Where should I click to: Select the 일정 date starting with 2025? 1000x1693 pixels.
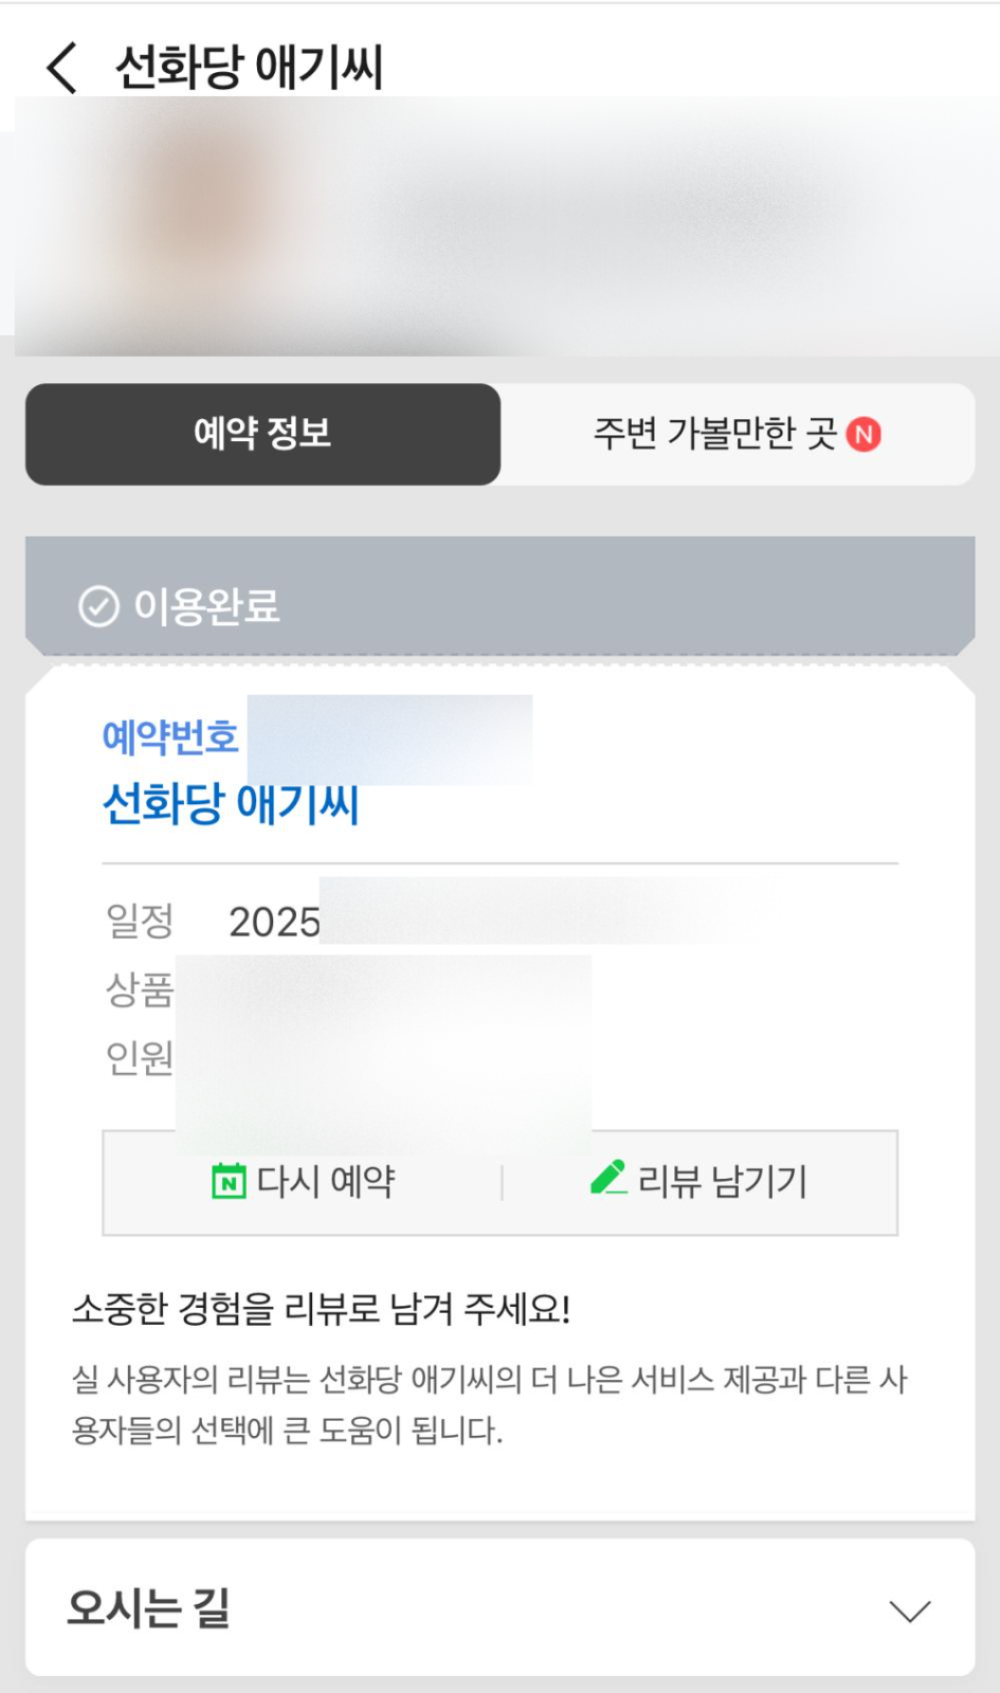(x=275, y=922)
